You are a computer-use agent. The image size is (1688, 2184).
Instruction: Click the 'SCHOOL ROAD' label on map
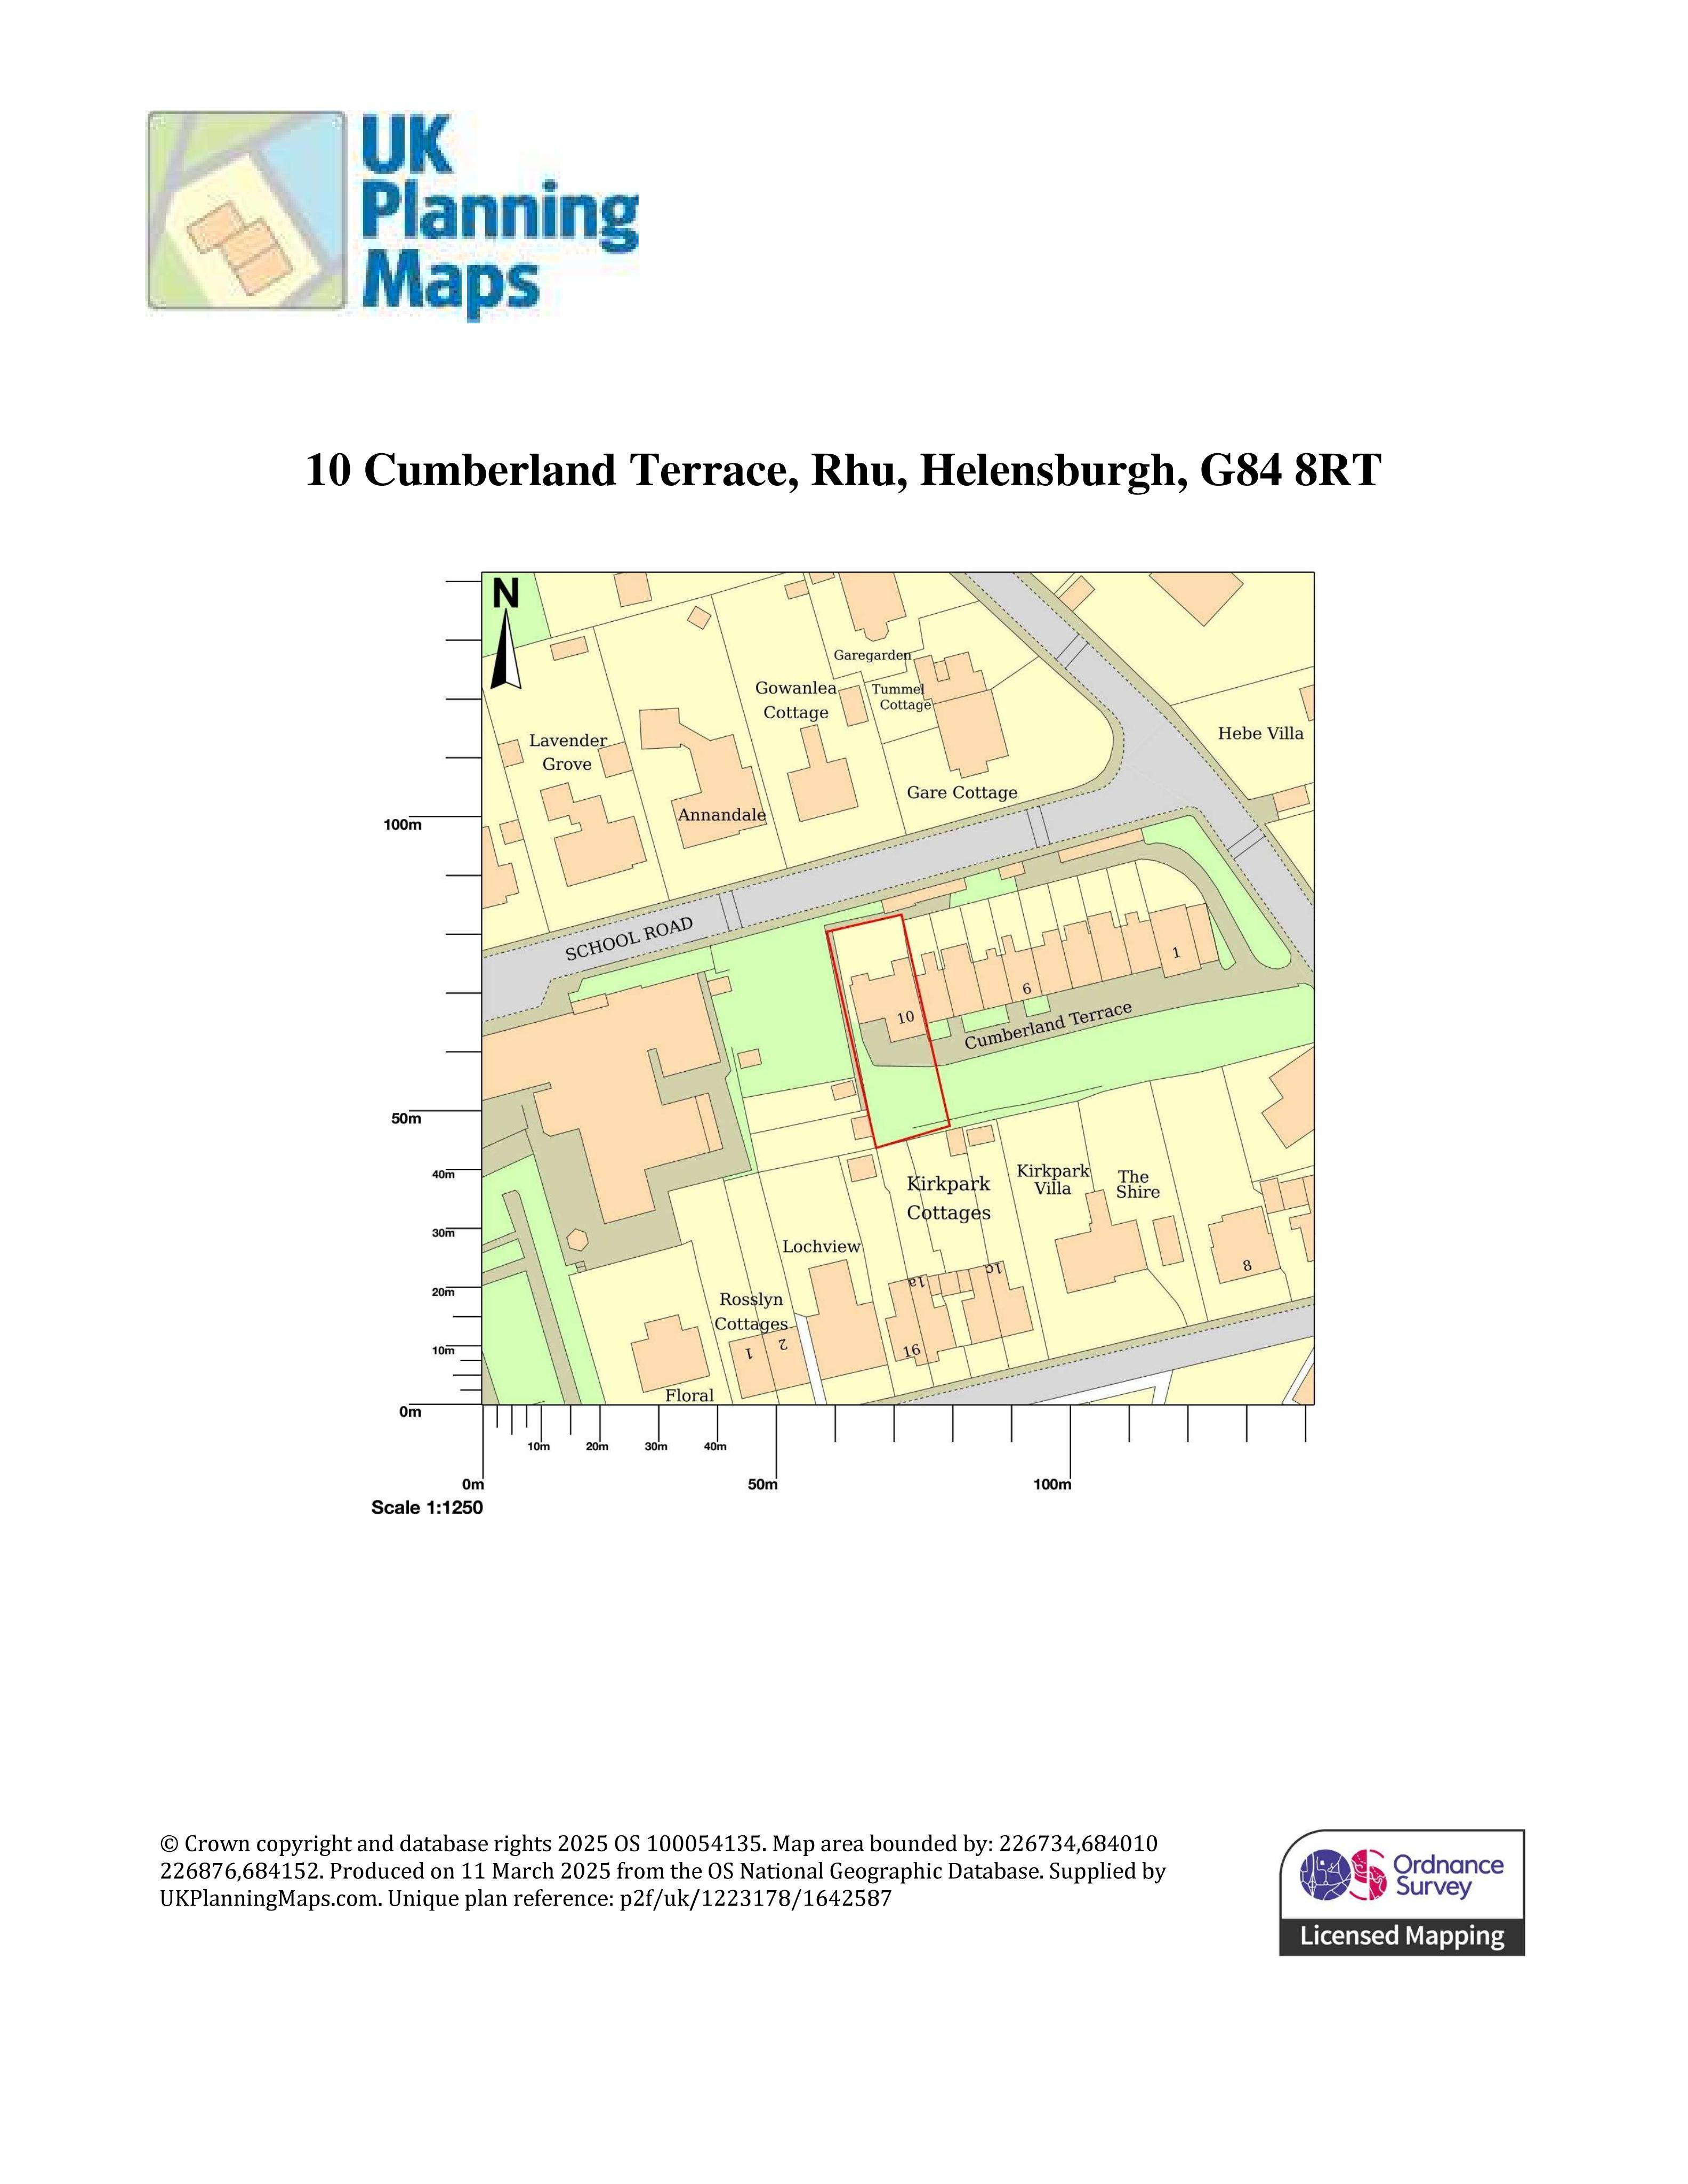(629, 939)
